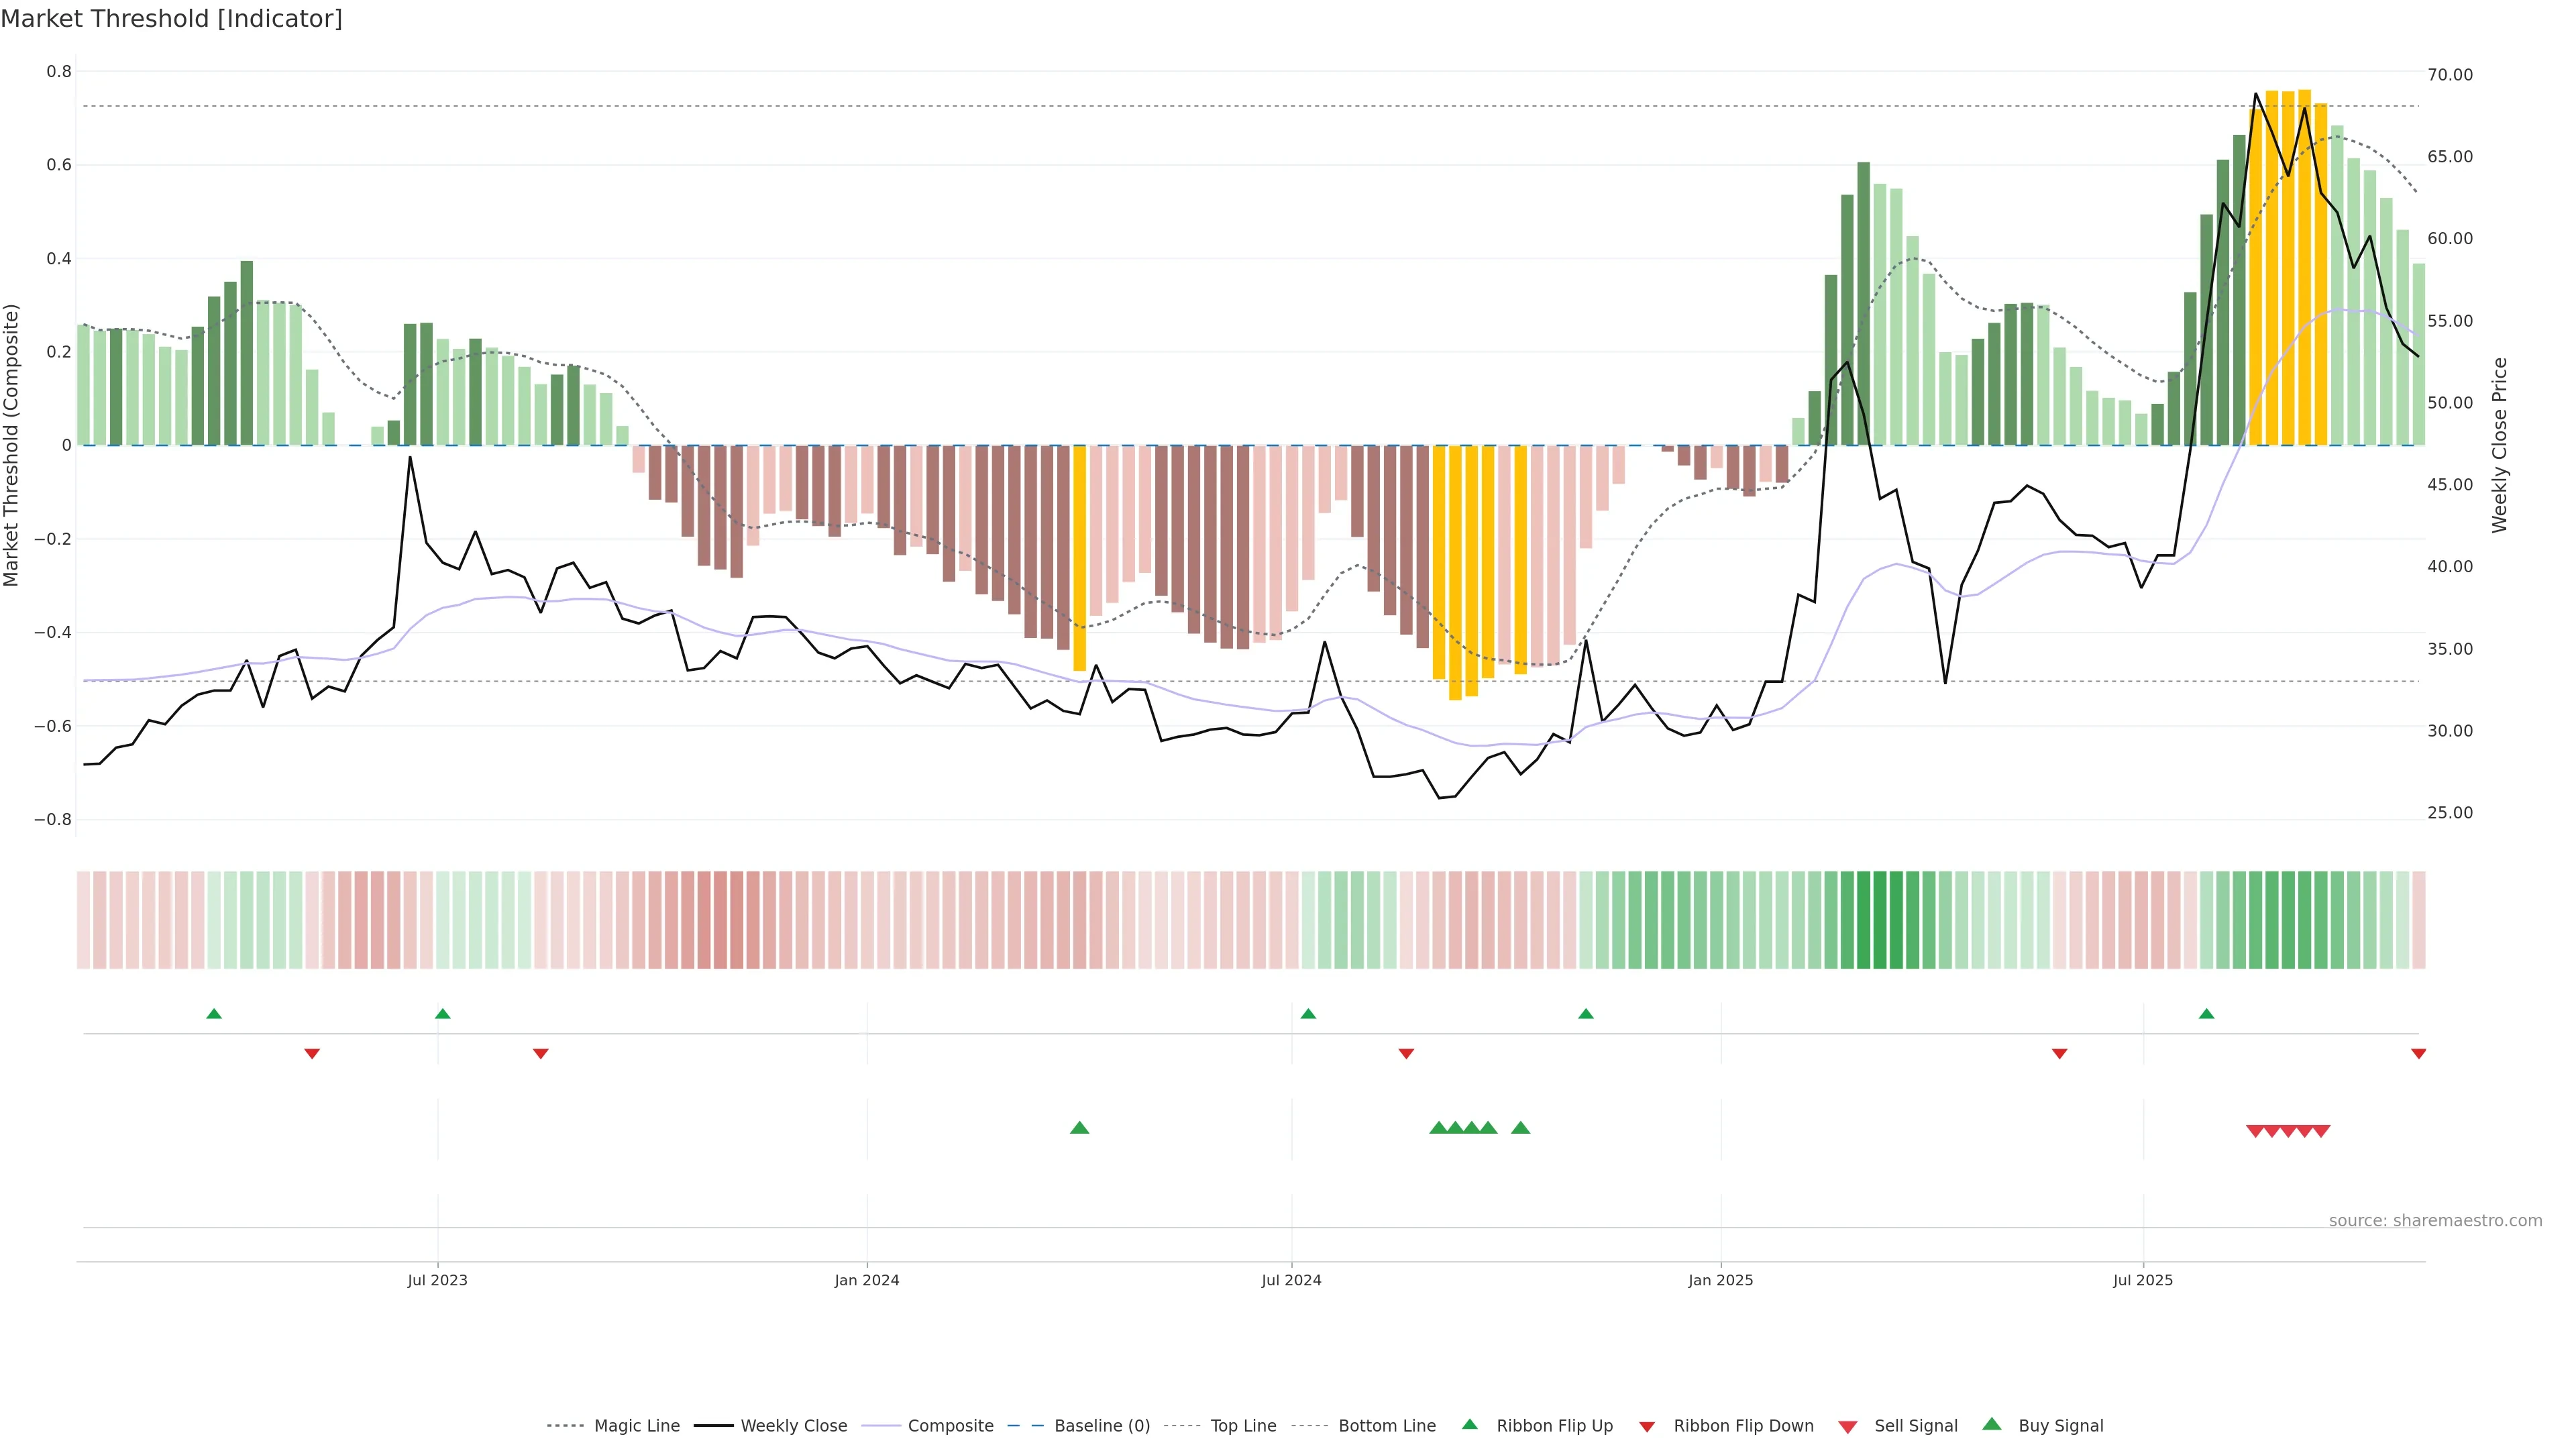Toggle the Top Line legend entry
The width and height of the screenshot is (2576, 1449).
(1243, 1426)
